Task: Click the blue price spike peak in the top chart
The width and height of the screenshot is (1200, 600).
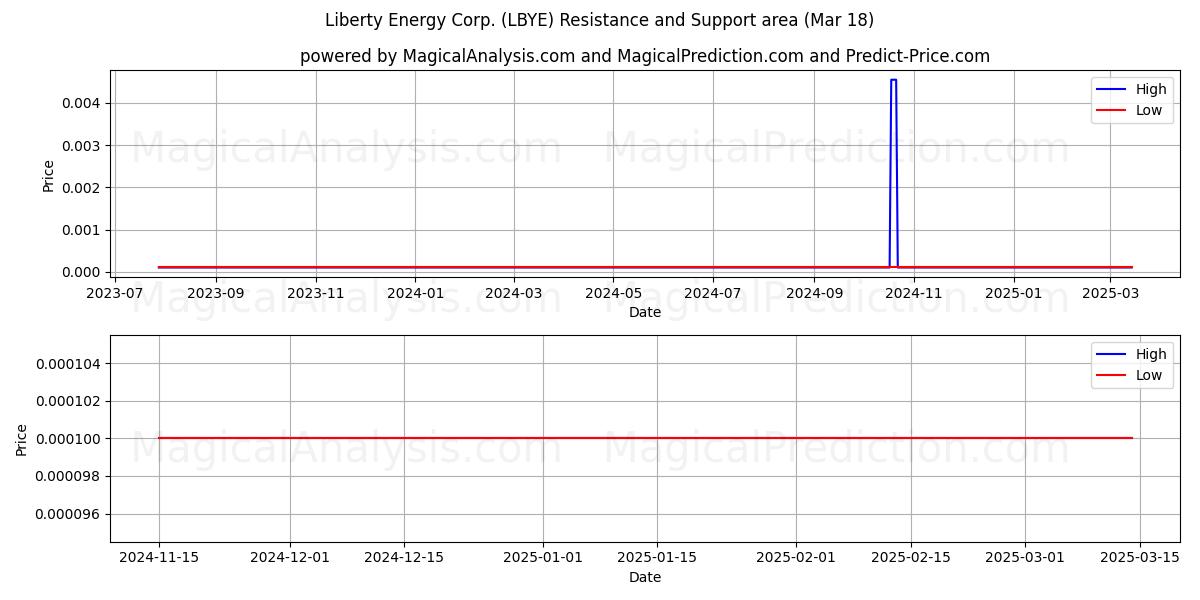Action: coord(893,80)
